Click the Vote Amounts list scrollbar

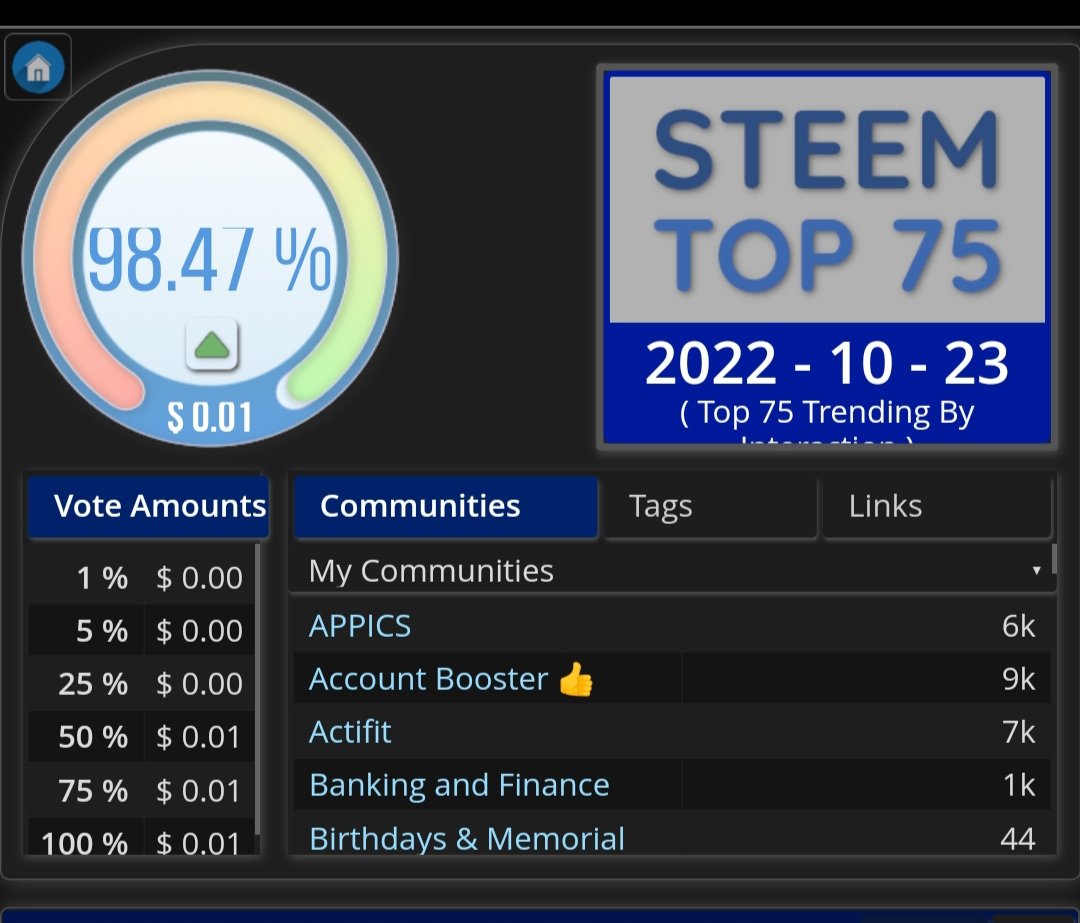click(258, 689)
